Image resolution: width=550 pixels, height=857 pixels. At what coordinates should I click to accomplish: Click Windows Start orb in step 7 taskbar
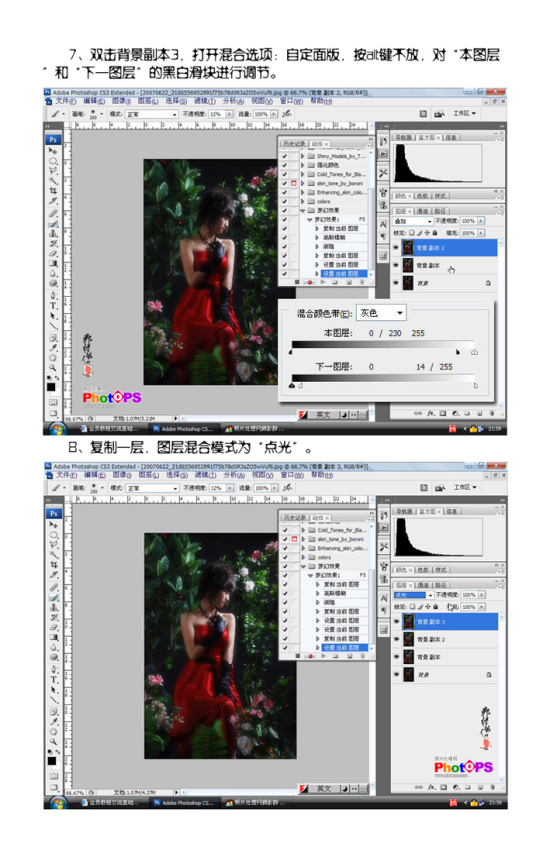57,429
